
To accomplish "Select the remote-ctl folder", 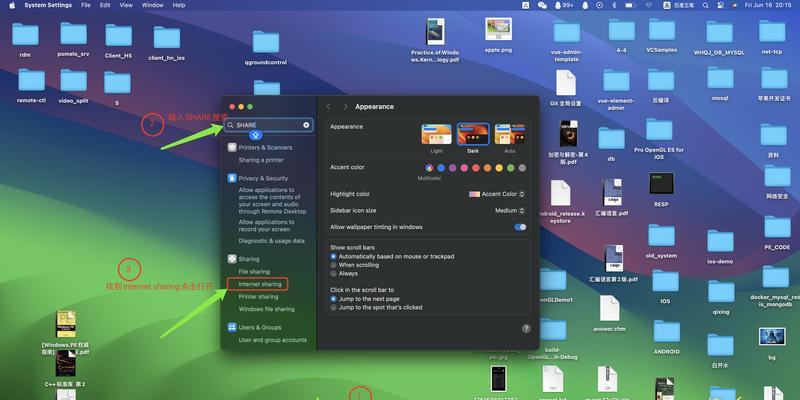I will (31, 81).
